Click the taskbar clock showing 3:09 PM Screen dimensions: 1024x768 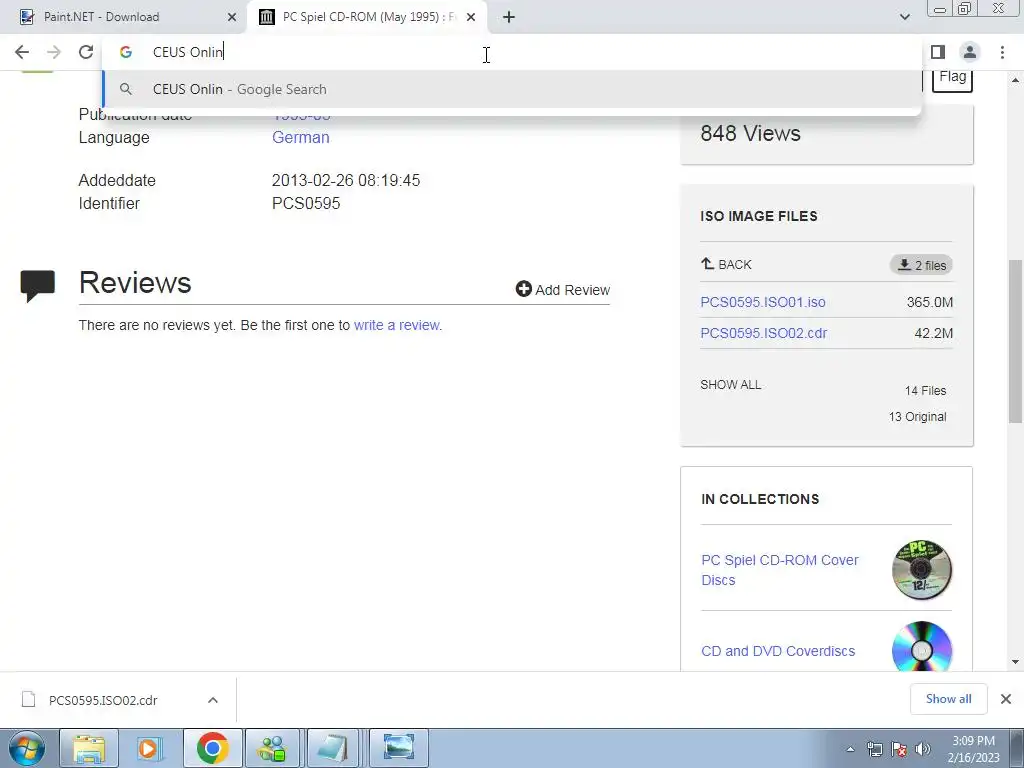(x=973, y=749)
